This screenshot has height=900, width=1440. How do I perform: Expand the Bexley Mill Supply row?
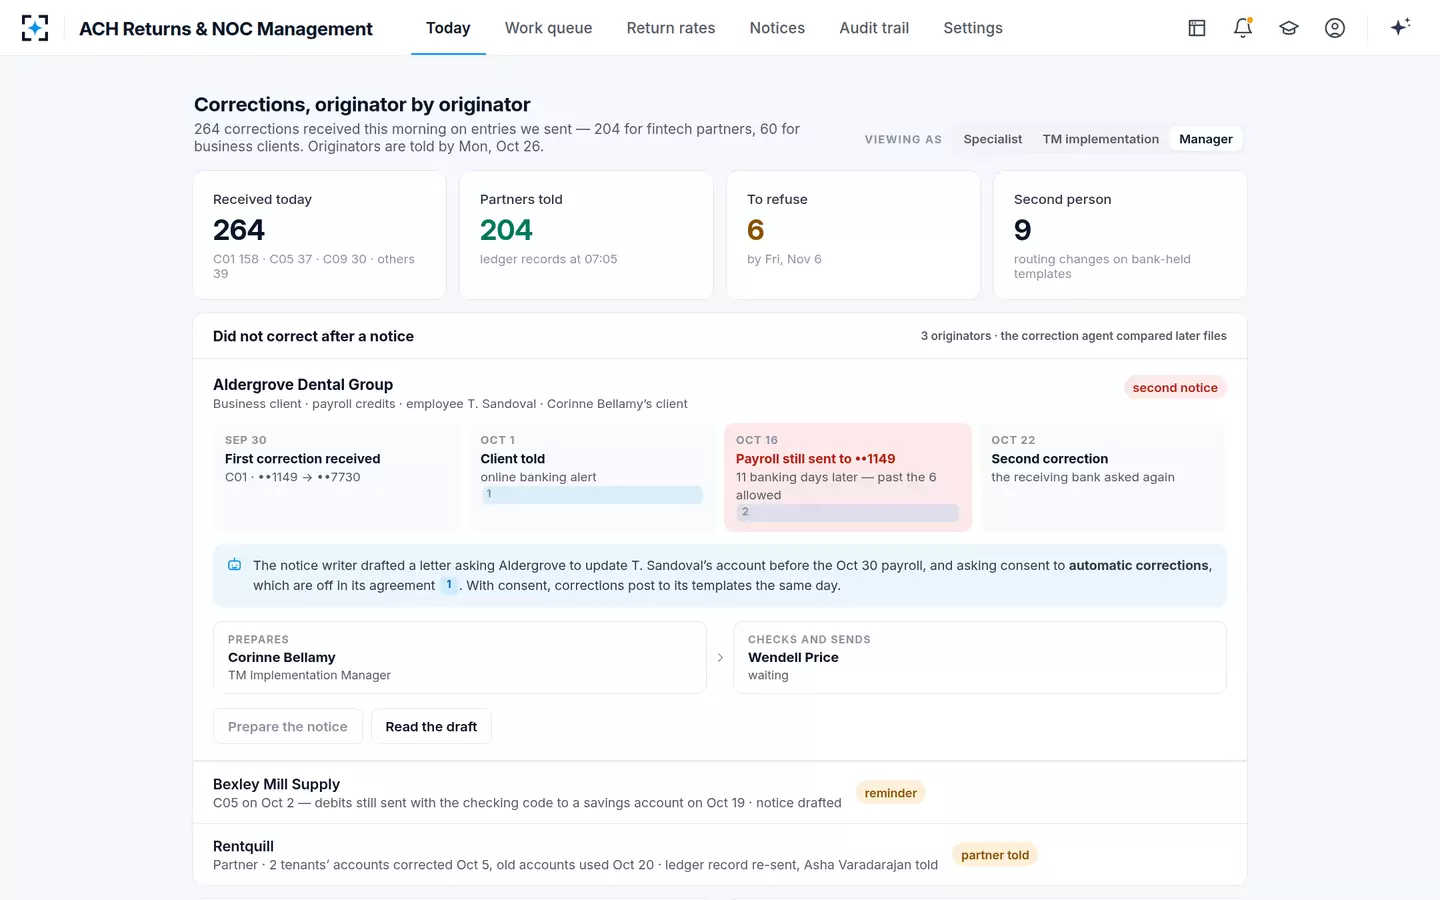coord(720,793)
